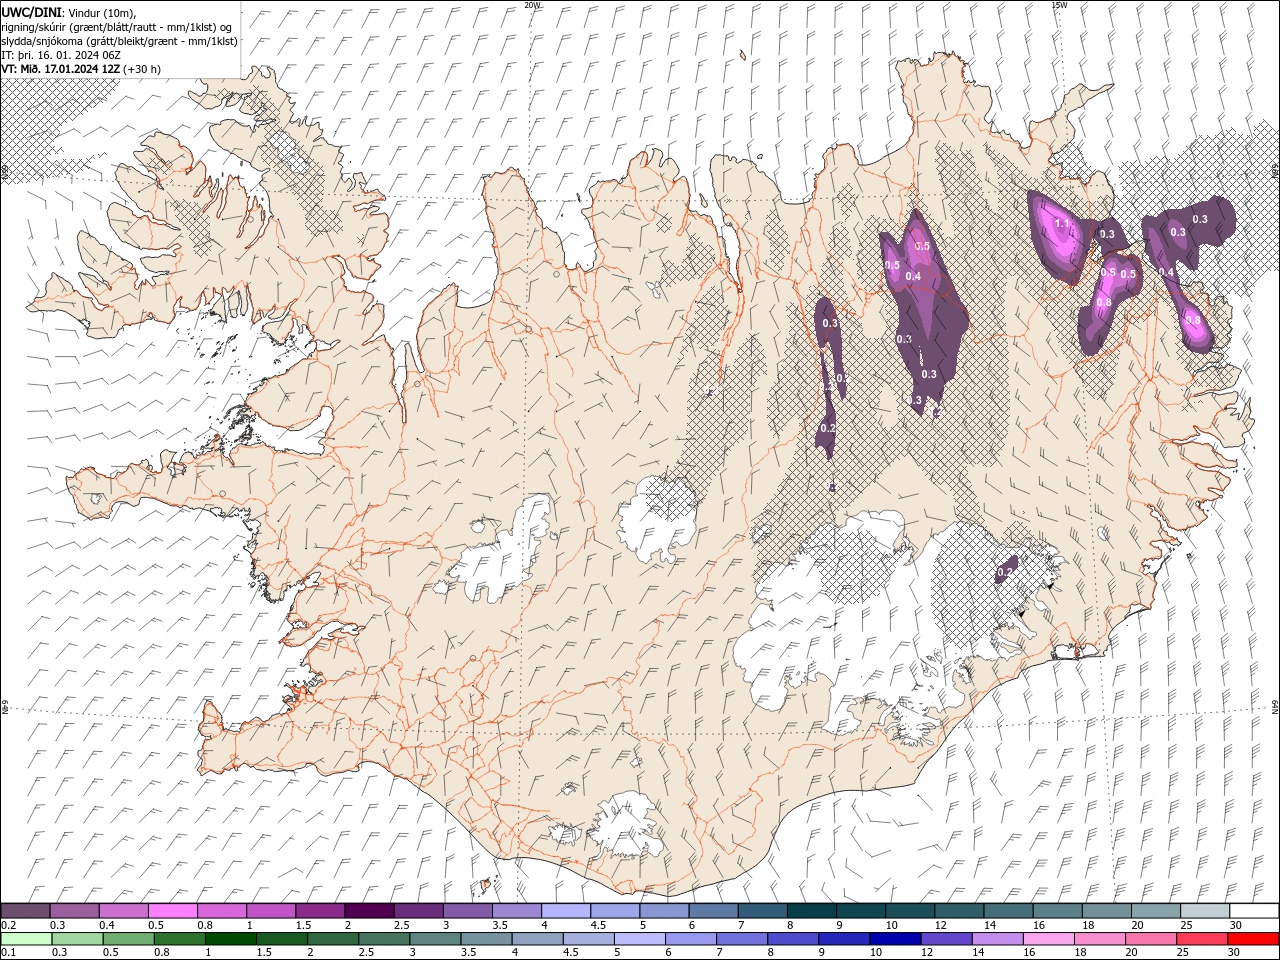This screenshot has width=1280, height=960.
Task: Click the deep blue 10 swatch in the lower legend row
Action: point(895,939)
